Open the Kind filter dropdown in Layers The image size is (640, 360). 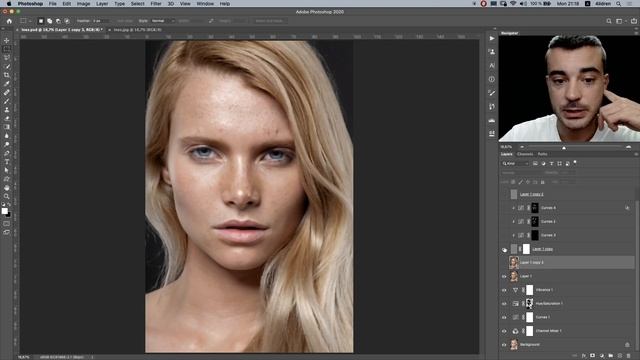(516, 163)
